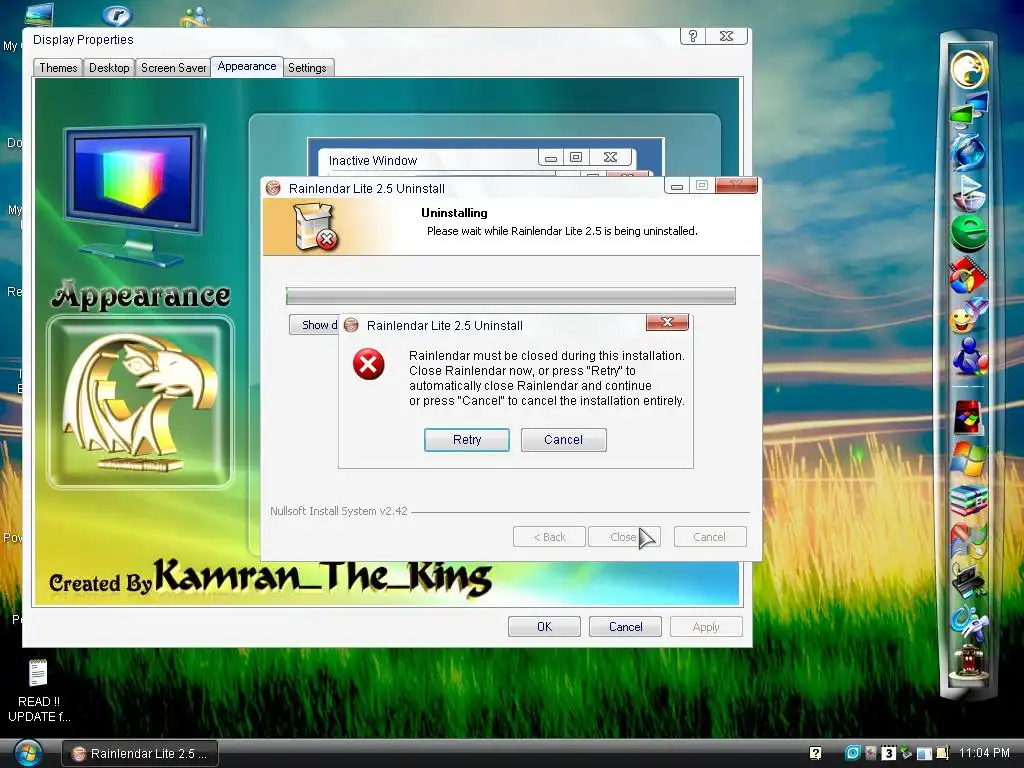Click the red error X icon in the dialog
This screenshot has height=768, width=1024.
(369, 364)
